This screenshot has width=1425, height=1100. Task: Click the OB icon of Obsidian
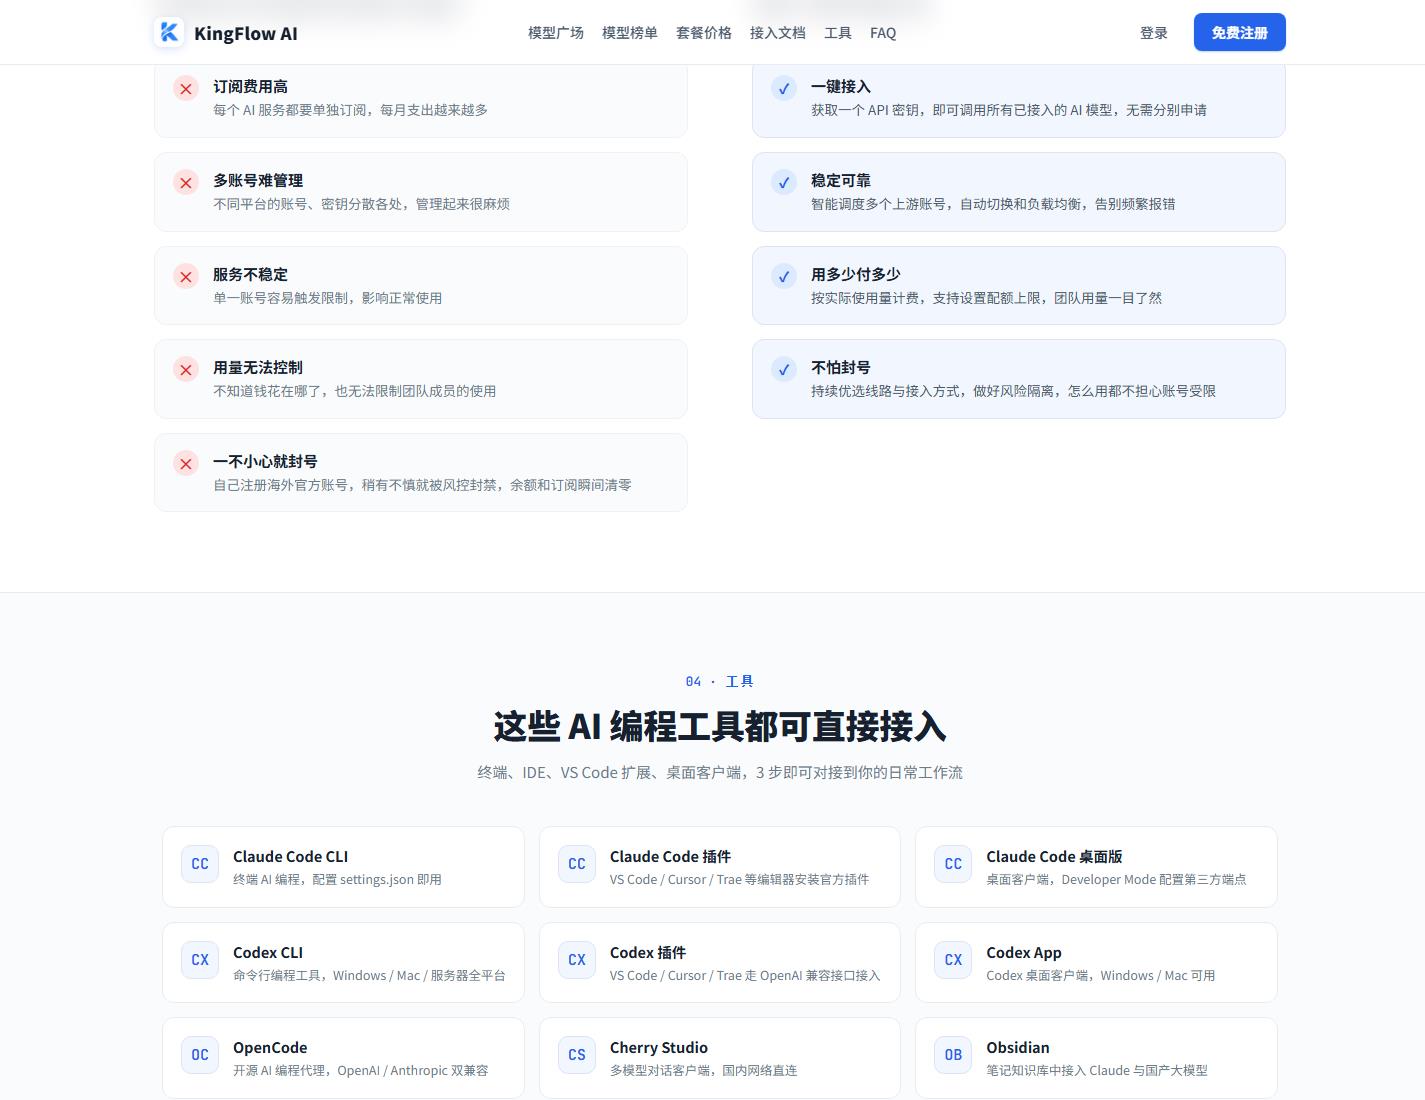(953, 1055)
